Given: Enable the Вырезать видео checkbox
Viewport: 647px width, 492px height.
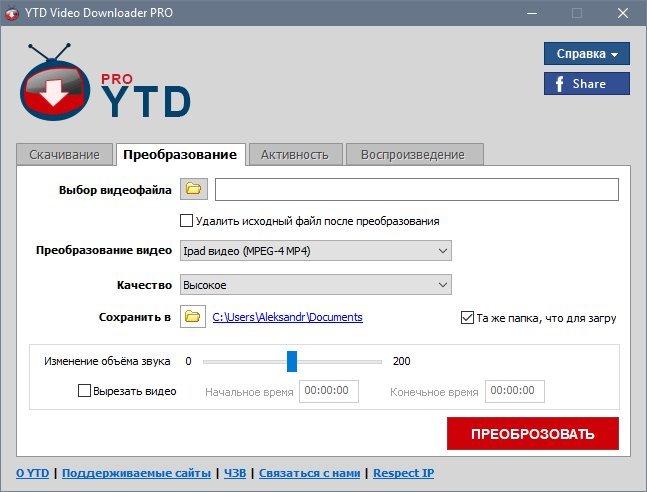Looking at the screenshot, I should [x=84, y=390].
